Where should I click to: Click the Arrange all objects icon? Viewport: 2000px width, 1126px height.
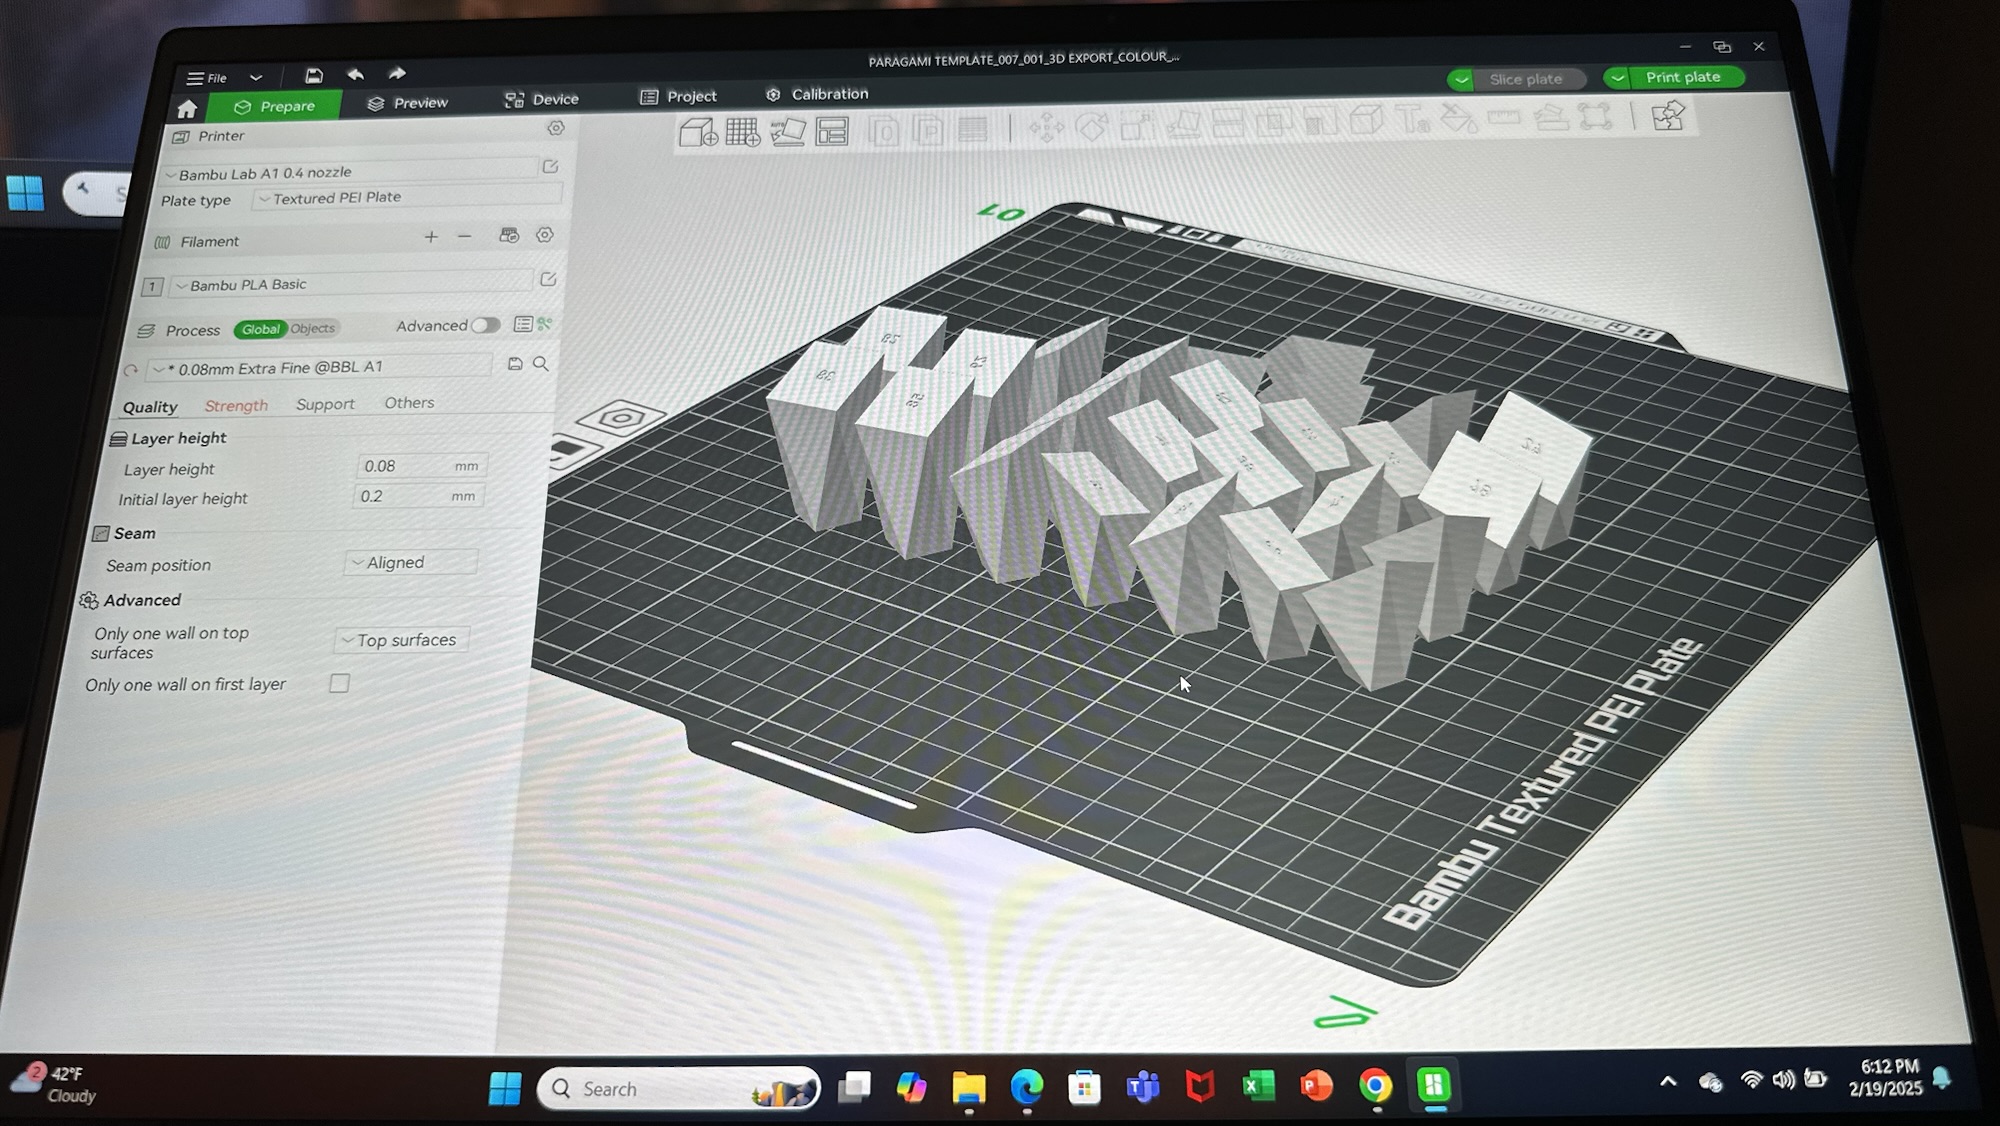pos(832,132)
